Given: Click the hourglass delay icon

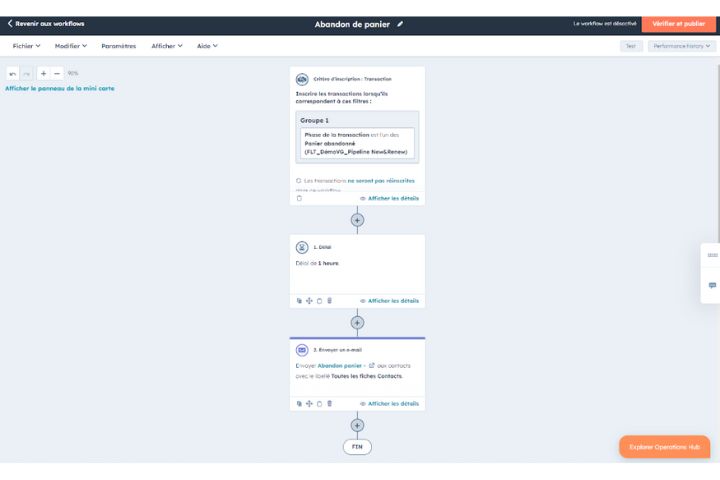Looking at the screenshot, I should tap(302, 248).
